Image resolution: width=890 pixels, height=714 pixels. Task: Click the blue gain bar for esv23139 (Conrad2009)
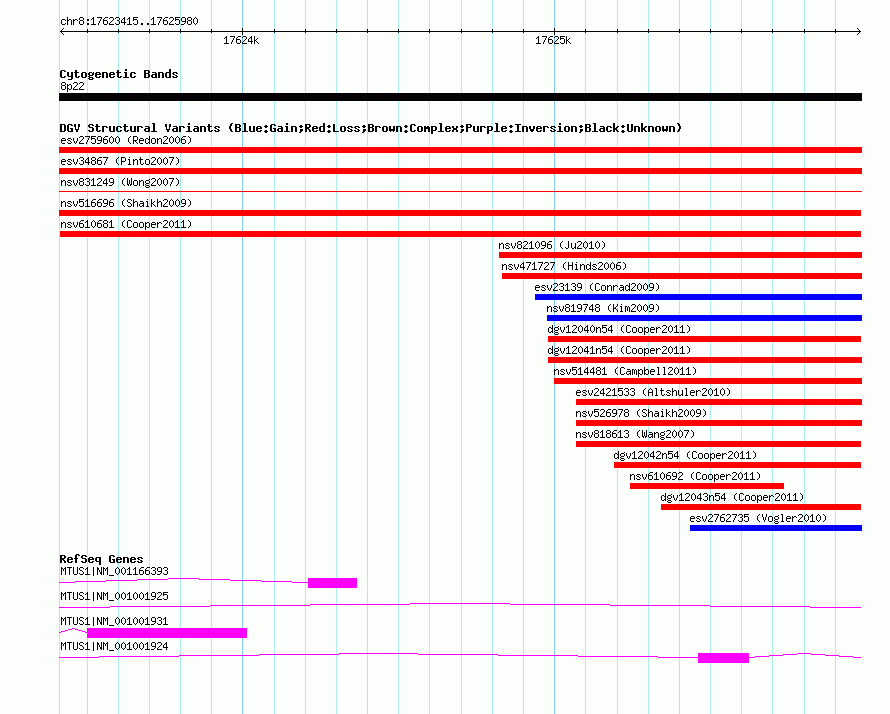click(698, 297)
